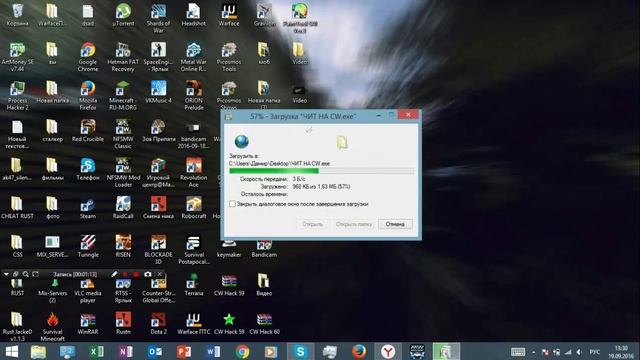Select the Survival Postapocalypse shortcut
640x360 pixels.
pyautogui.click(x=193, y=250)
